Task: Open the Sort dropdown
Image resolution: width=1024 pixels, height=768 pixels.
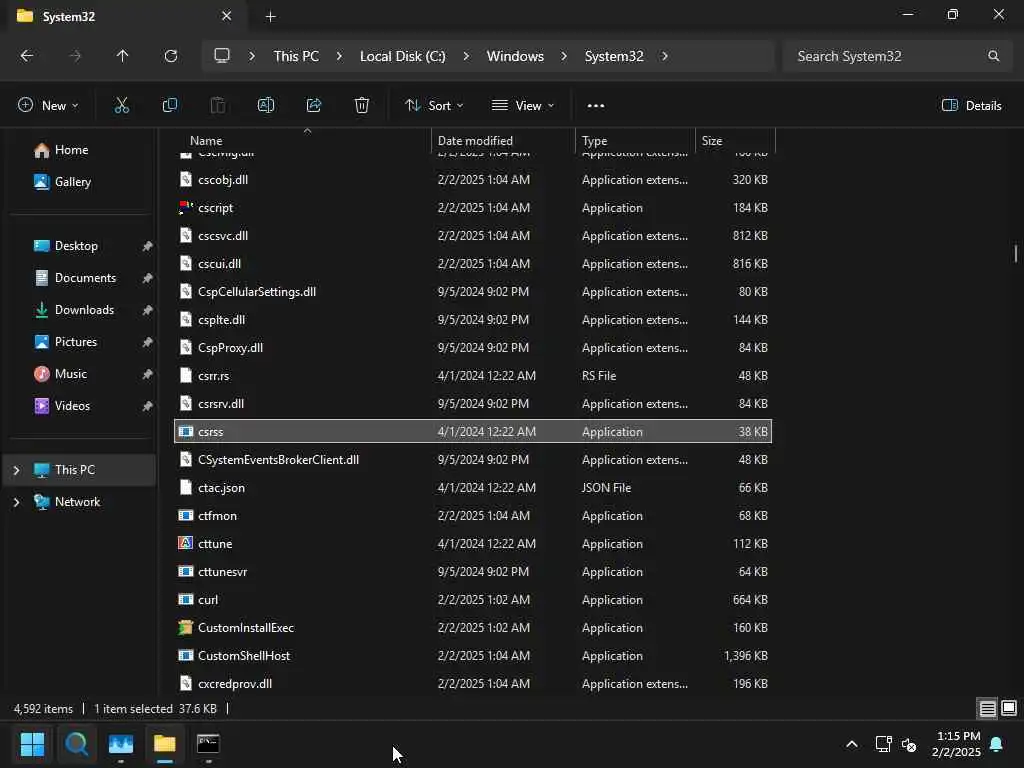Action: tap(434, 105)
